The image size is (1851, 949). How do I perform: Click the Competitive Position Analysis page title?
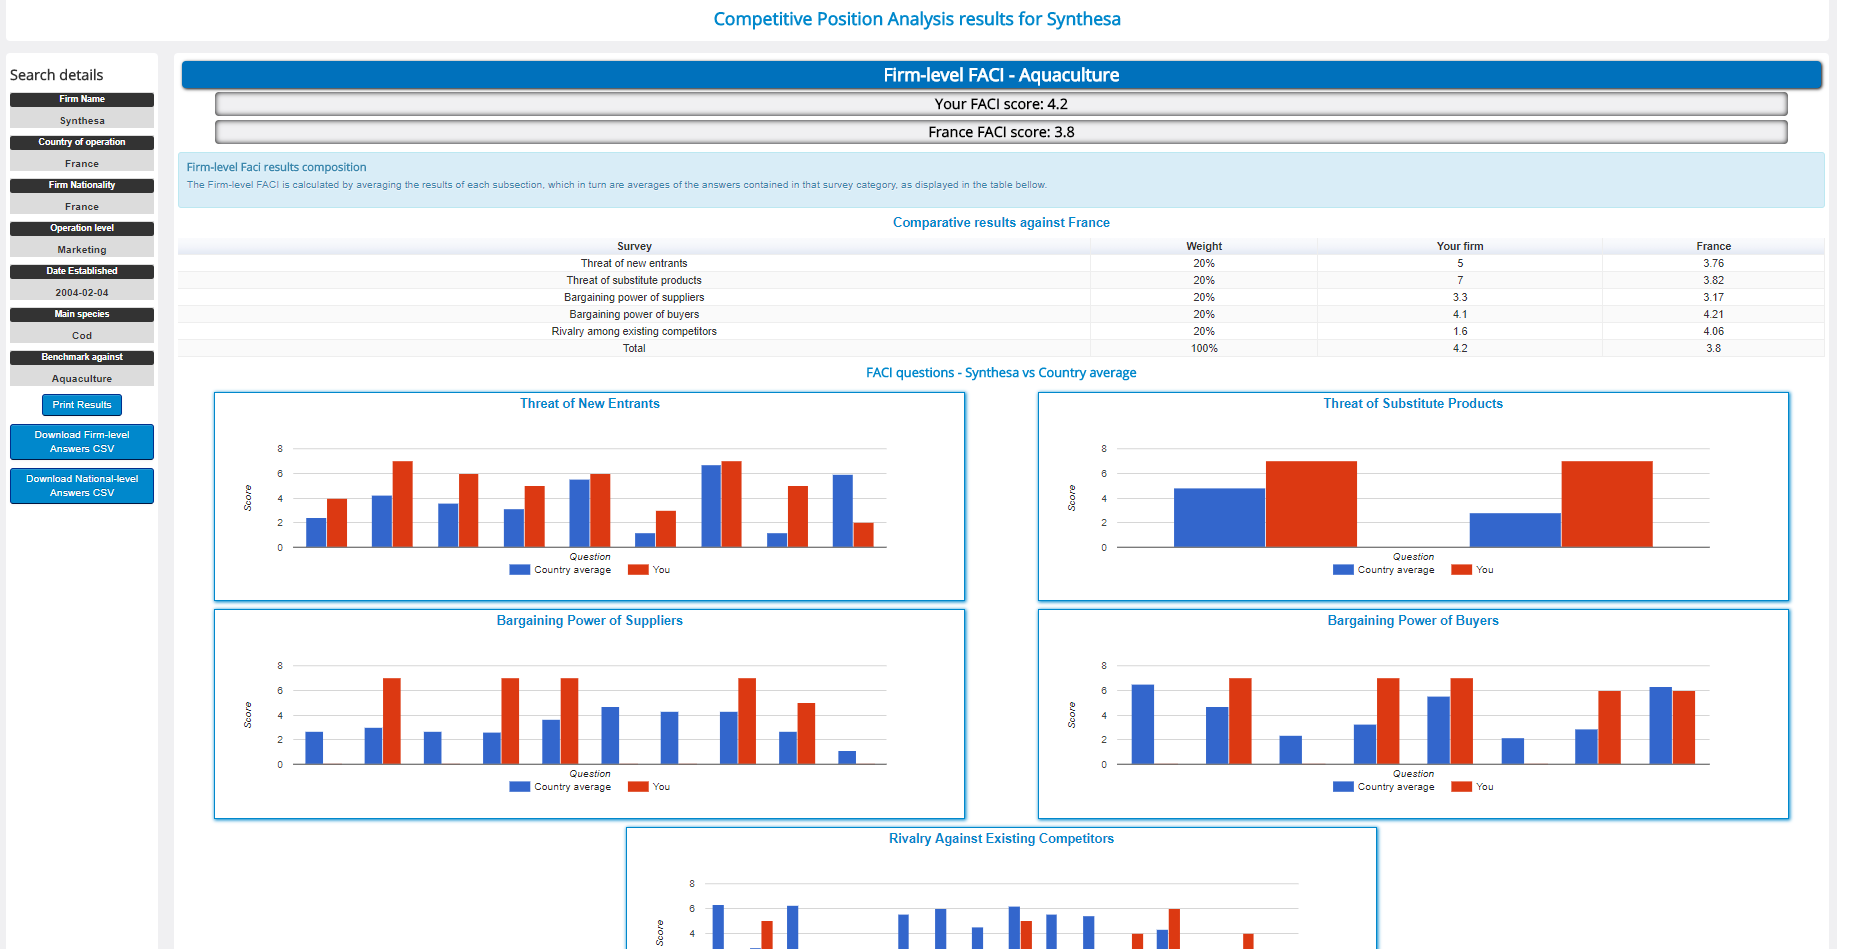(917, 19)
